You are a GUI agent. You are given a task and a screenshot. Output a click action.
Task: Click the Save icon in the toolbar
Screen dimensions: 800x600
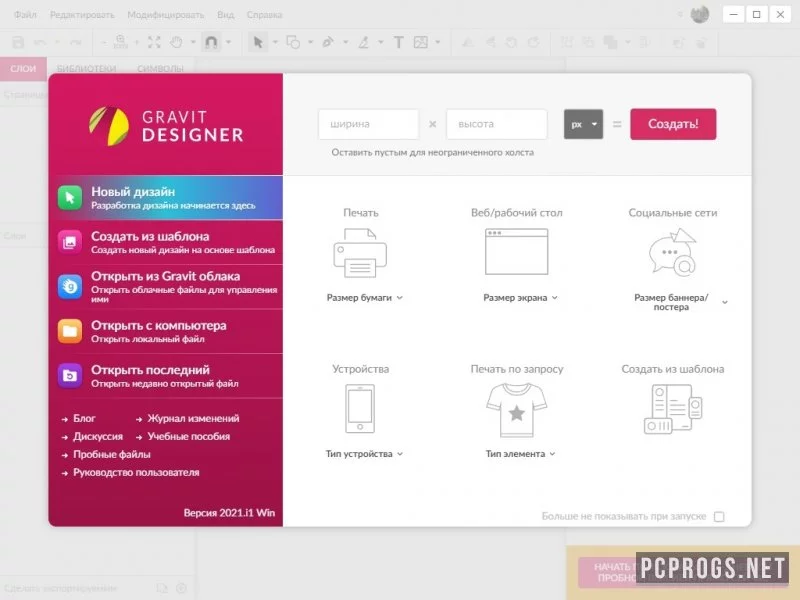point(18,42)
